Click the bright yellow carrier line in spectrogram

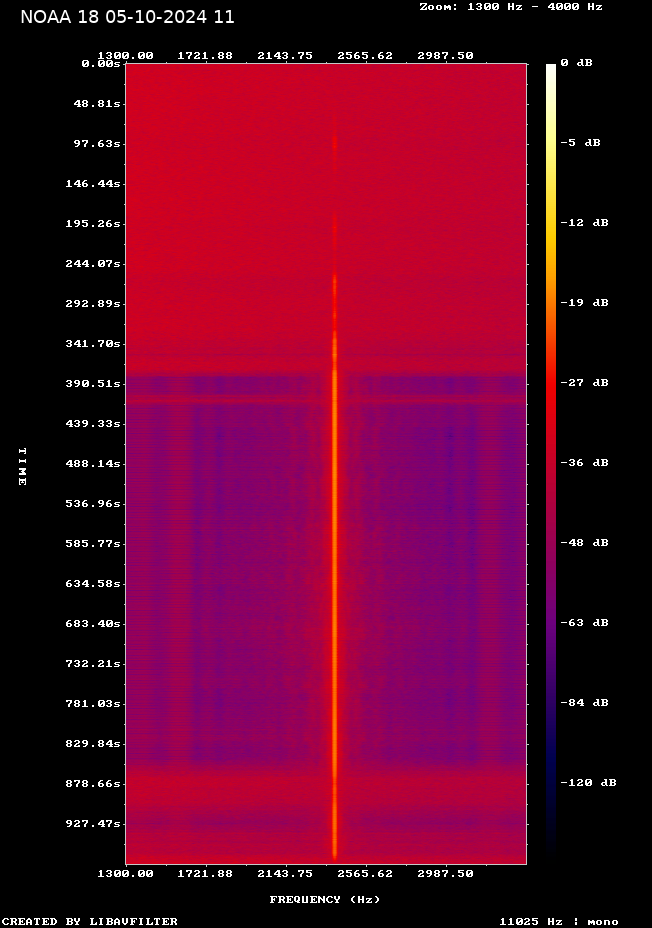click(334, 600)
